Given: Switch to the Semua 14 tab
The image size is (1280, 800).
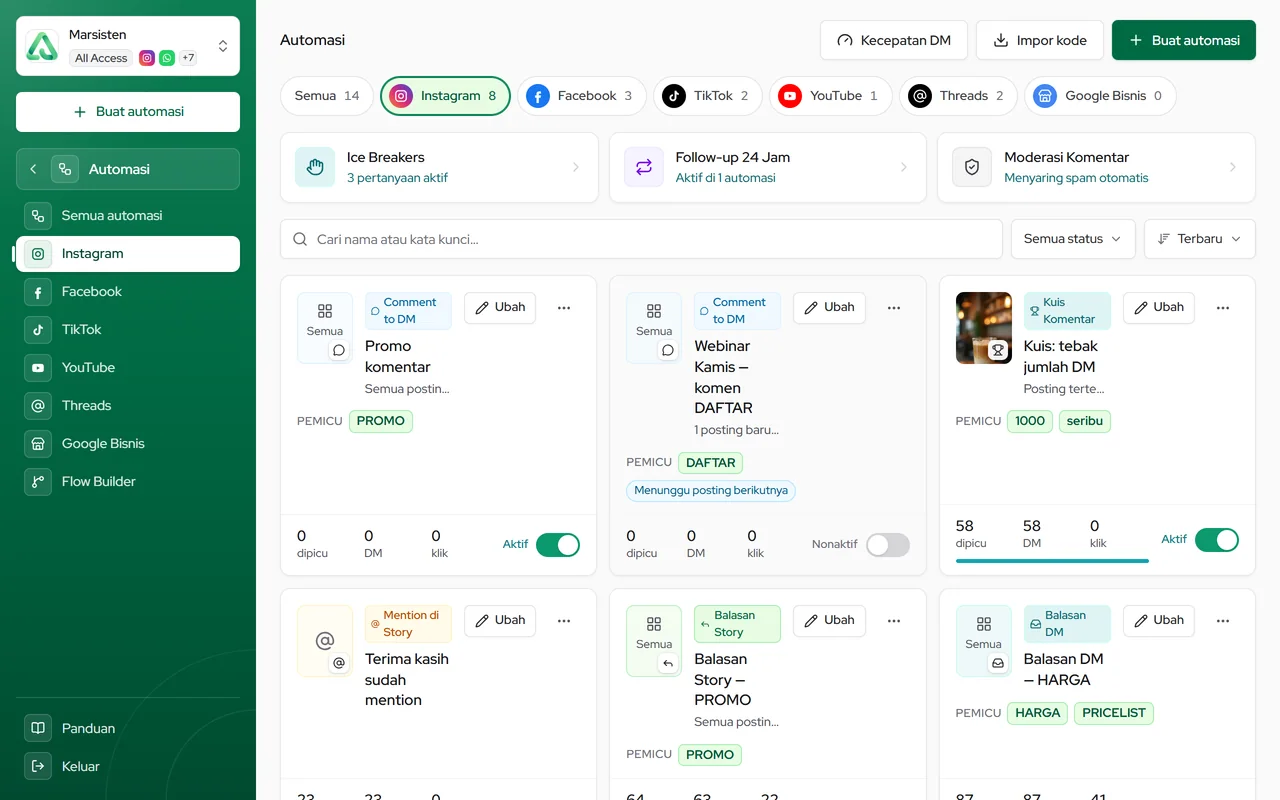Looking at the screenshot, I should (x=327, y=96).
